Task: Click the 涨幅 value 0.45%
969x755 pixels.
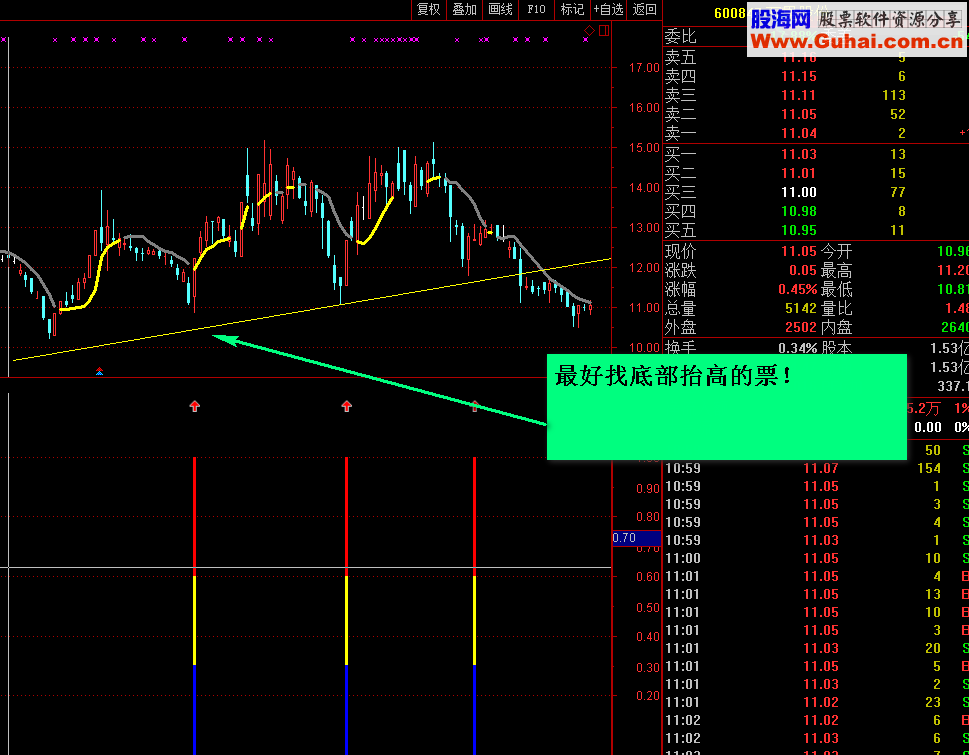Action: tap(797, 289)
